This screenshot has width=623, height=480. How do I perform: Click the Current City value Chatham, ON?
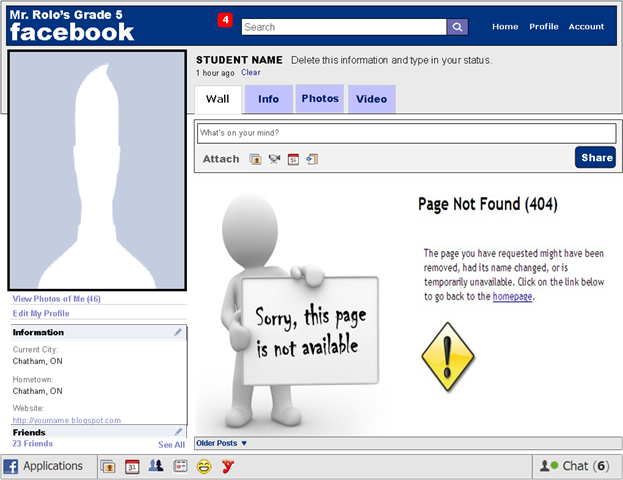[37, 361]
